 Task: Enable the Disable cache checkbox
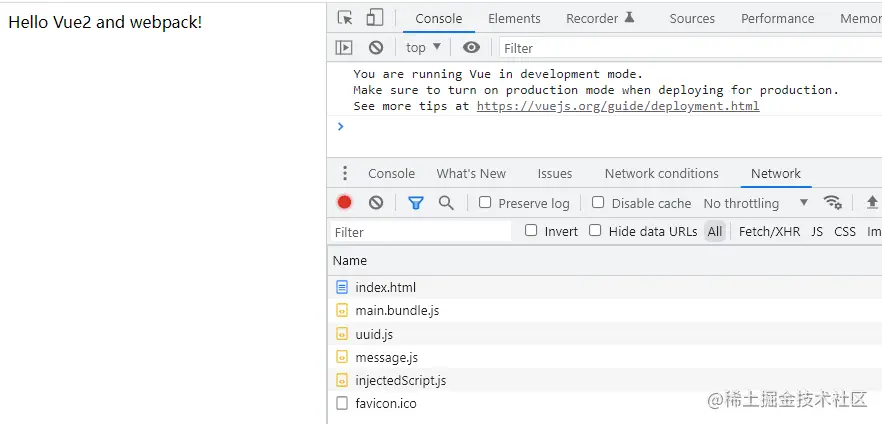[598, 202]
